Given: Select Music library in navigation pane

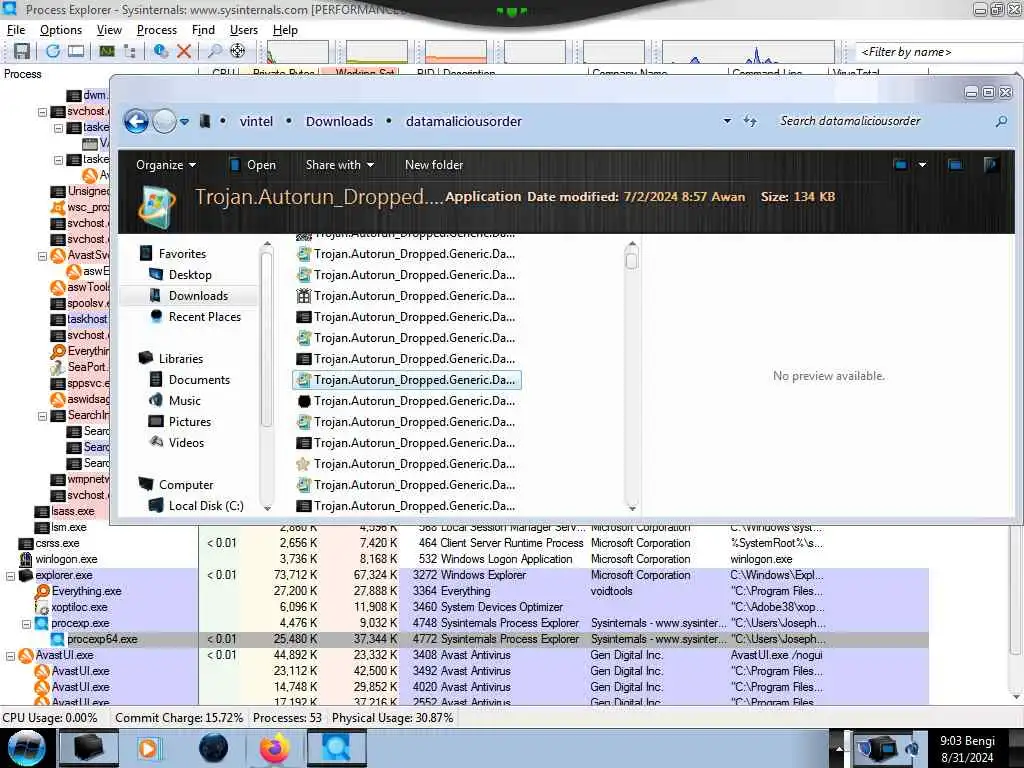Looking at the screenshot, I should [185, 400].
